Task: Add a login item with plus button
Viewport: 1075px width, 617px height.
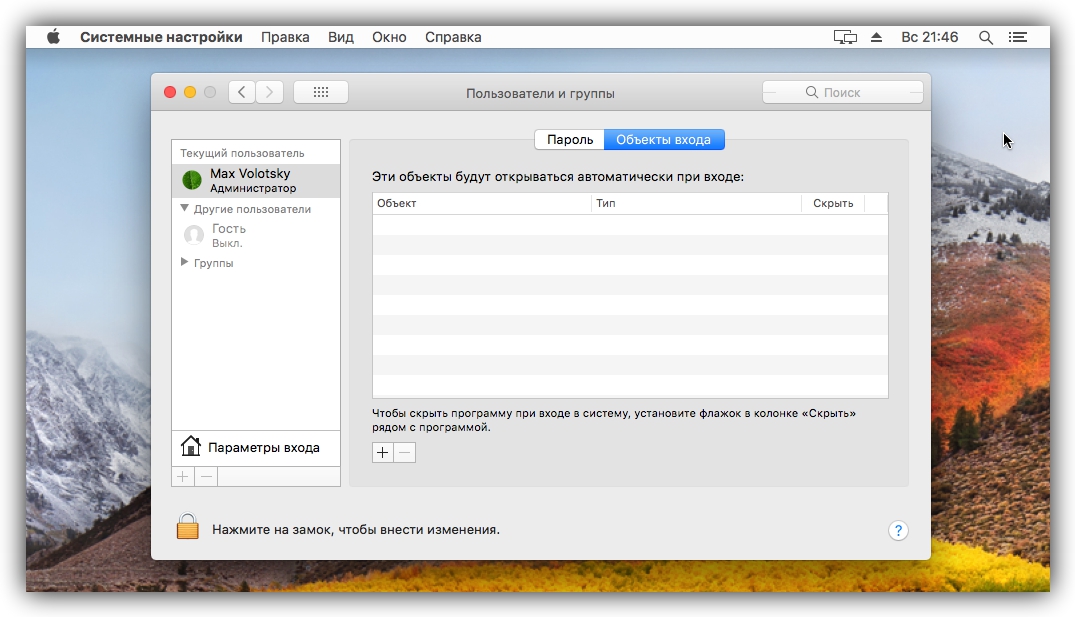Action: pos(383,452)
